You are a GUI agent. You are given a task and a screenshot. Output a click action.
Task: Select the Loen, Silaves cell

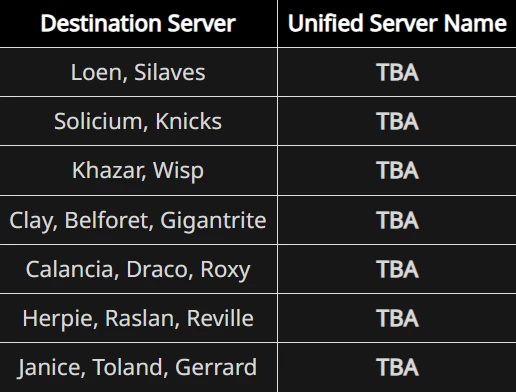click(138, 72)
